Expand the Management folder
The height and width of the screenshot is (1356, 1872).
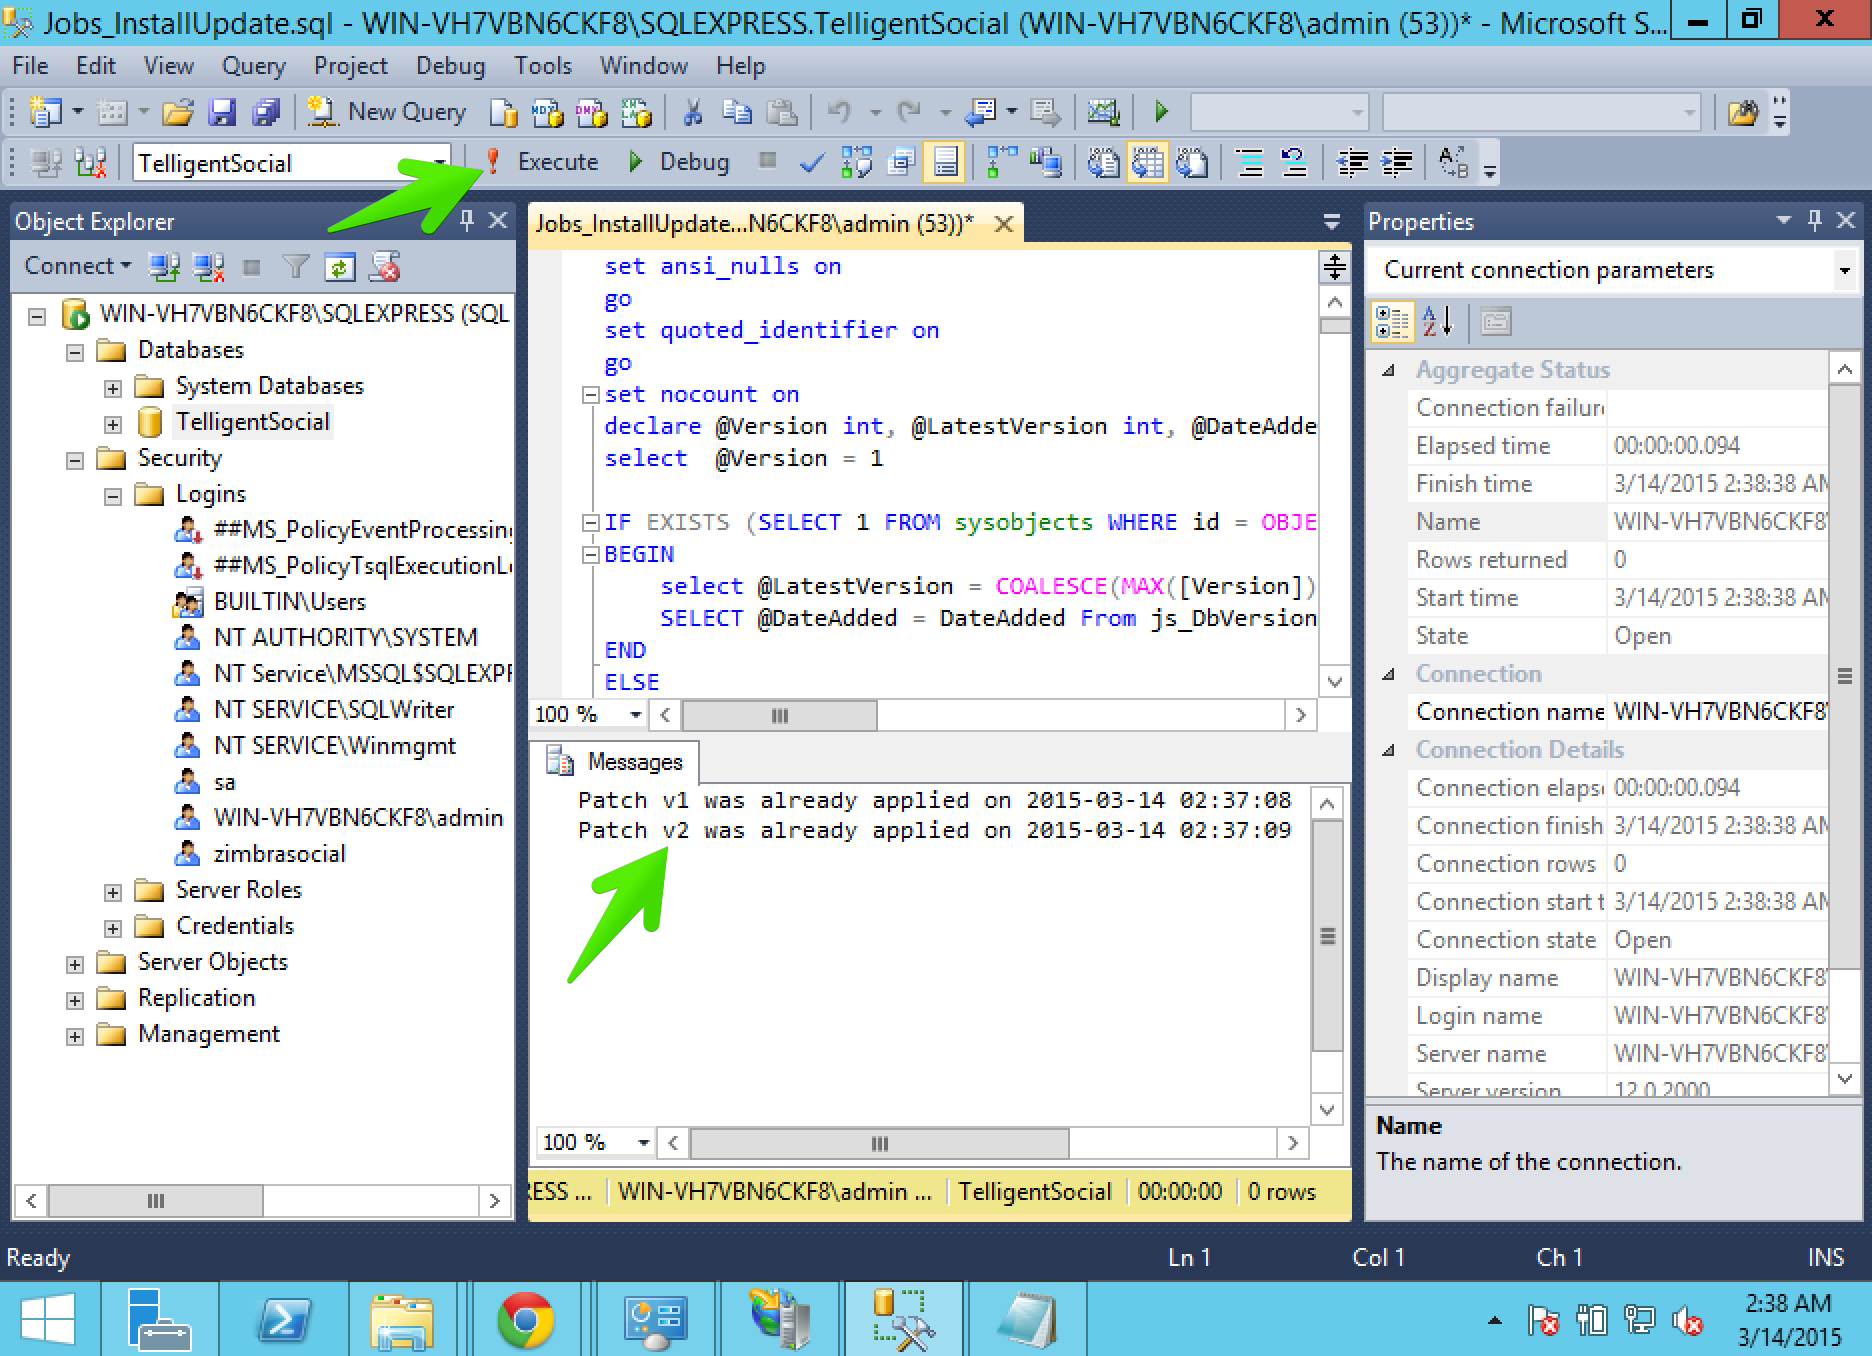click(75, 1036)
